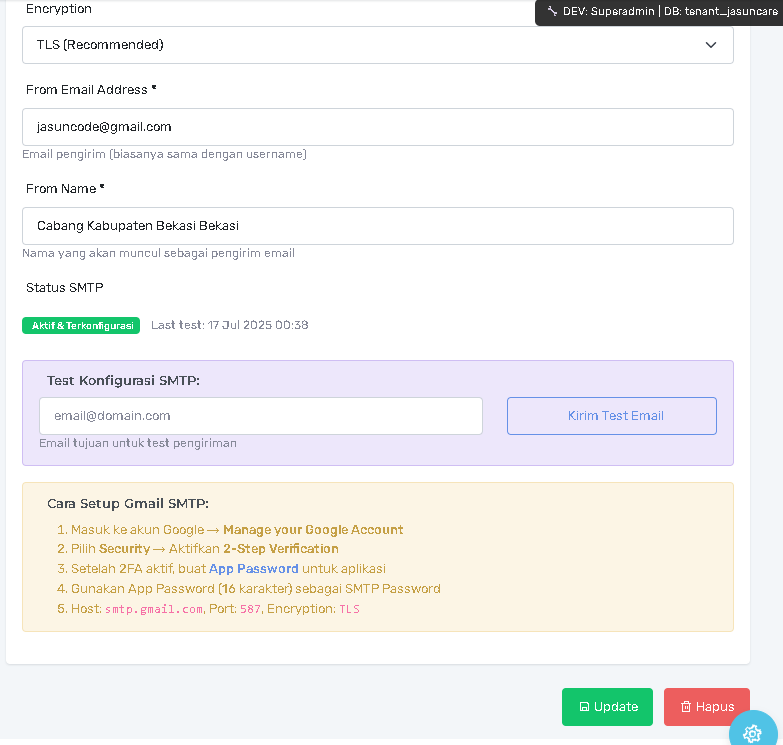The height and width of the screenshot is (745, 783).
Task: Click into the From Name field
Action: point(377,226)
